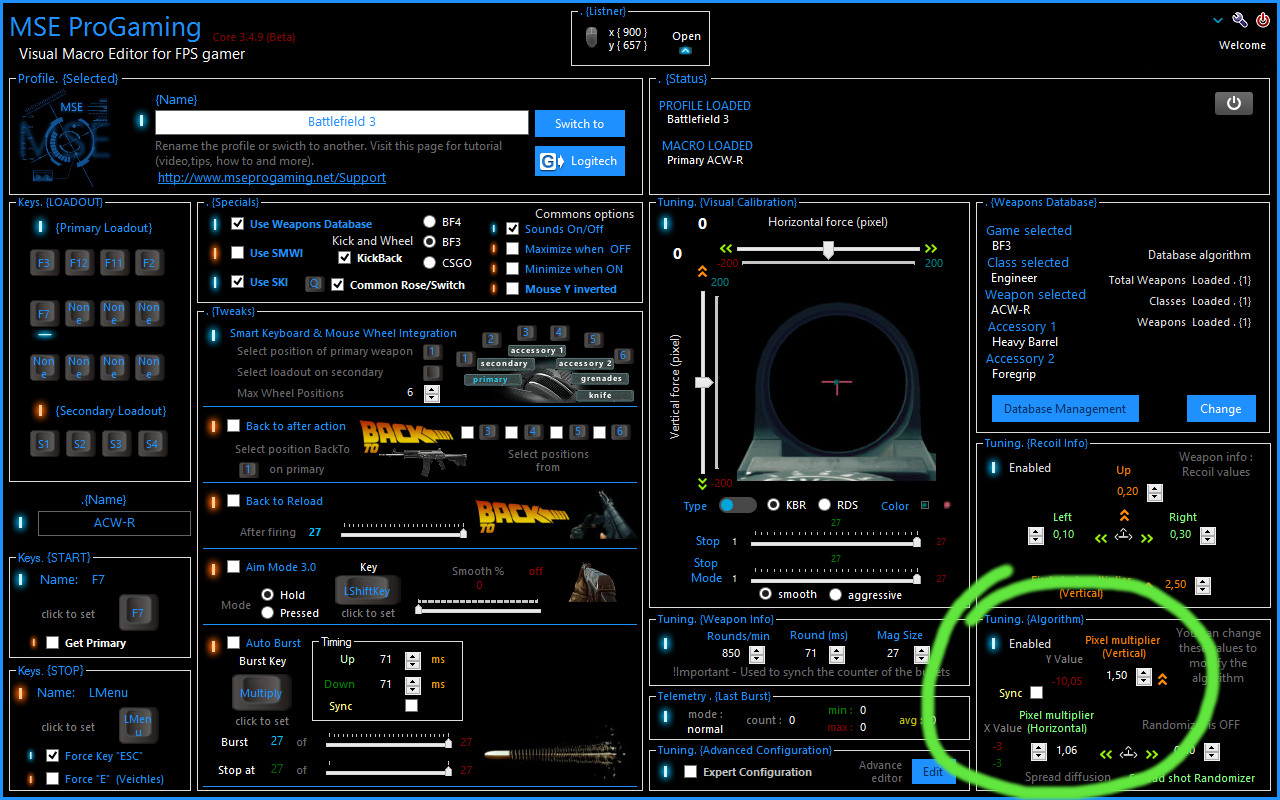Open the wrench tools icon at top right
Screen dimensions: 1280x800
1240,20
